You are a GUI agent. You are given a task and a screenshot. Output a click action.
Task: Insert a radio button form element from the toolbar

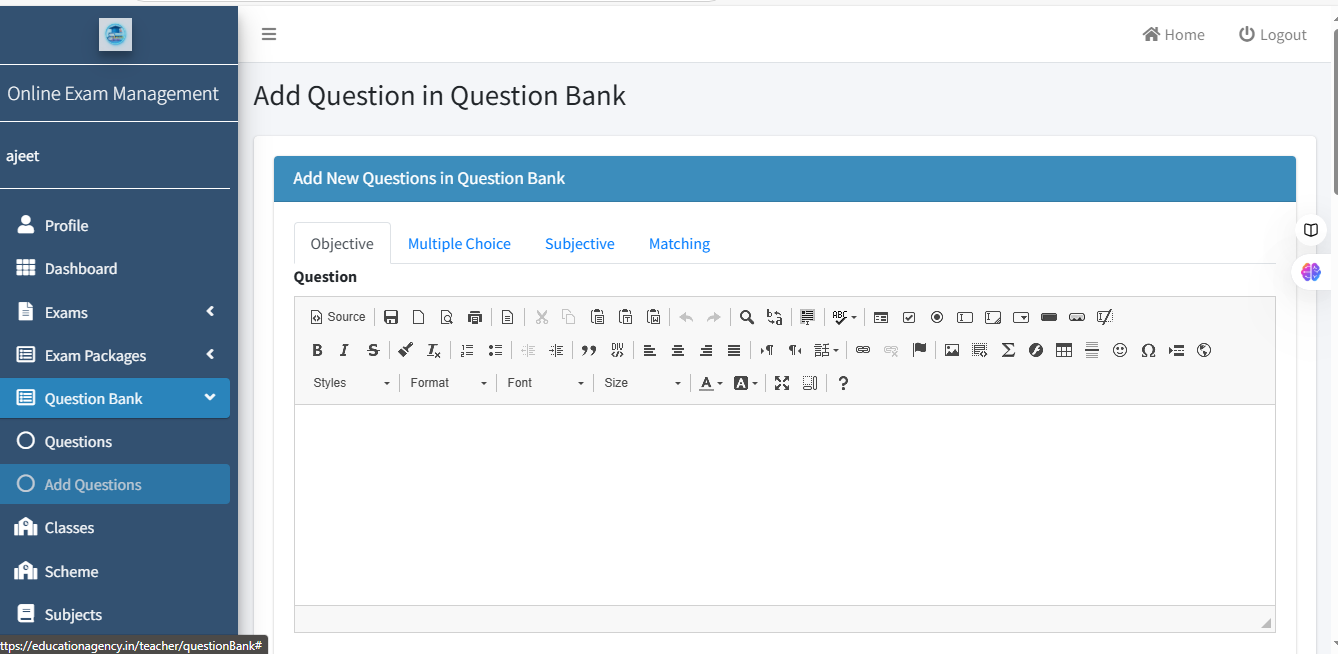[937, 317]
